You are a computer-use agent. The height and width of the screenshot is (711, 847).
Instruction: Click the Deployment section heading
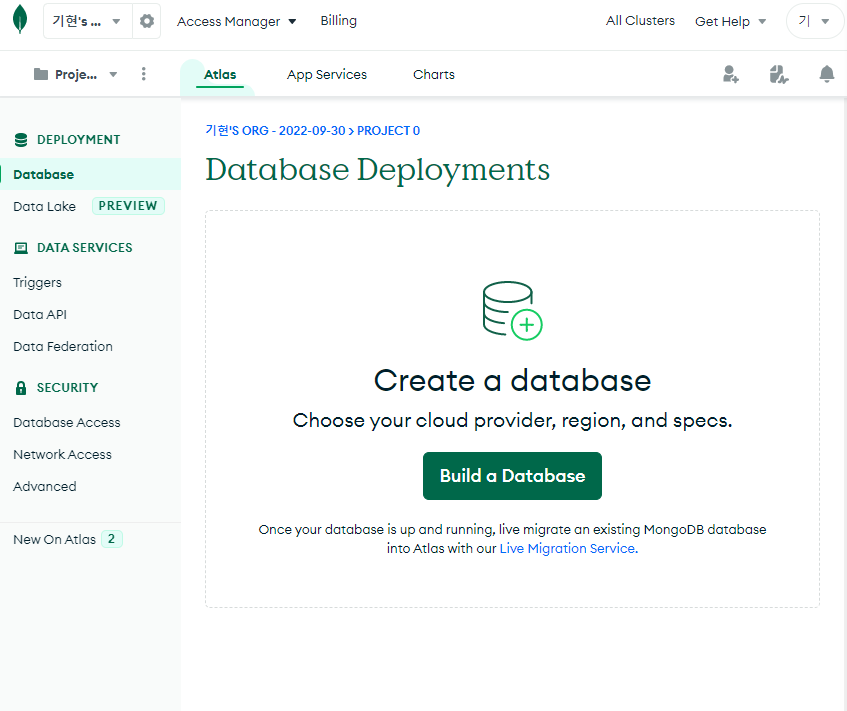[x=78, y=139]
